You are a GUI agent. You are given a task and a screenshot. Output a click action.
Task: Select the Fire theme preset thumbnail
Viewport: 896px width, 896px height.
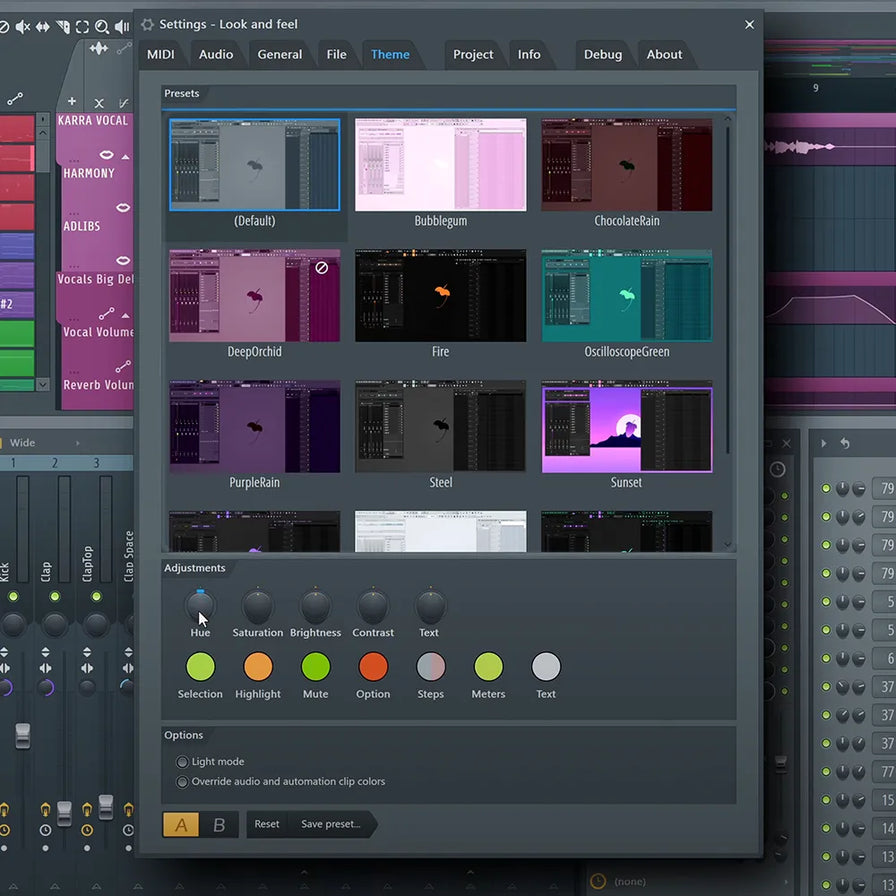pyautogui.click(x=441, y=295)
